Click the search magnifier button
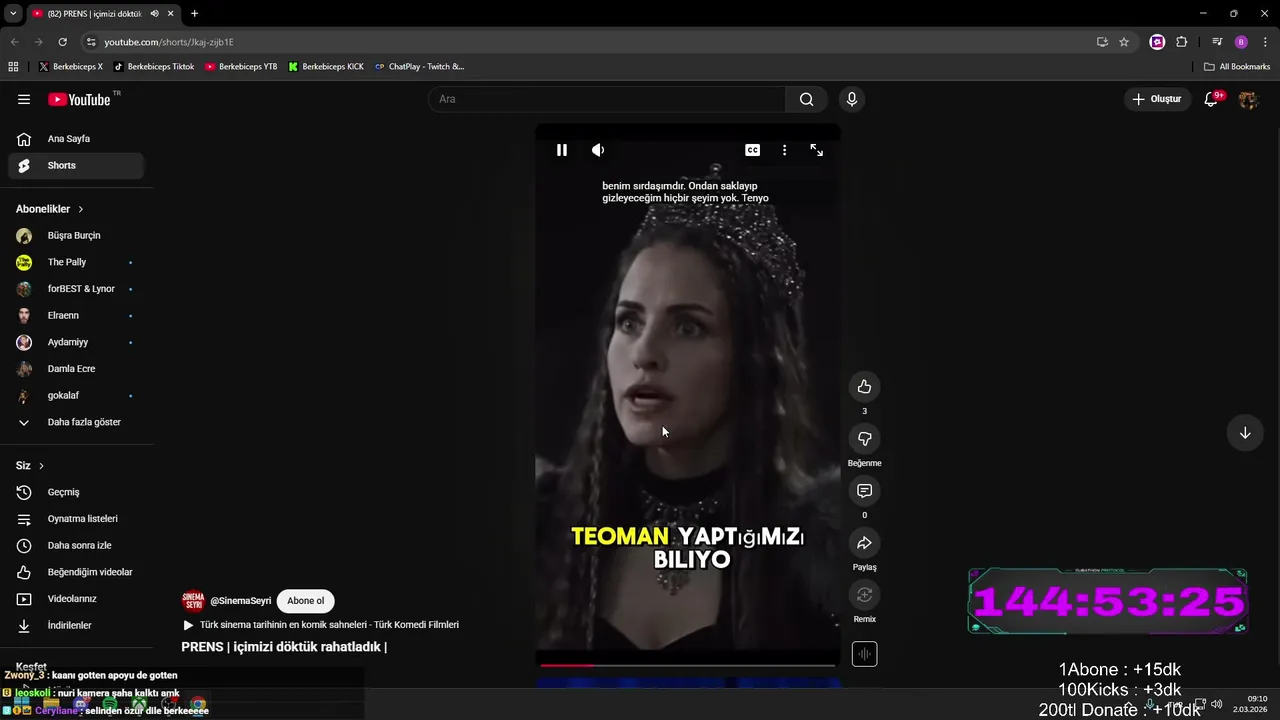1280x720 pixels. [806, 99]
